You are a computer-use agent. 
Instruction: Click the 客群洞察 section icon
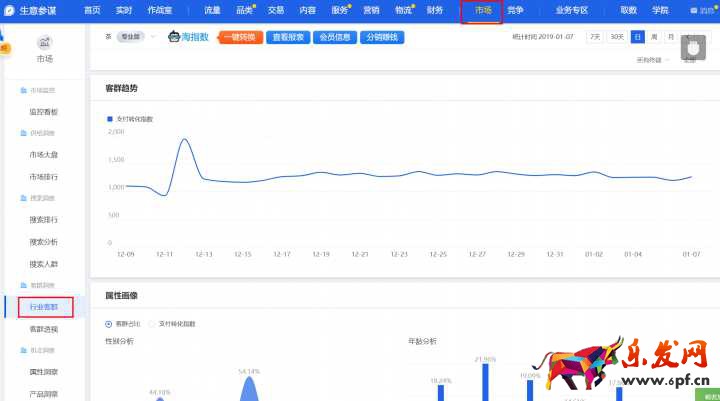23,285
